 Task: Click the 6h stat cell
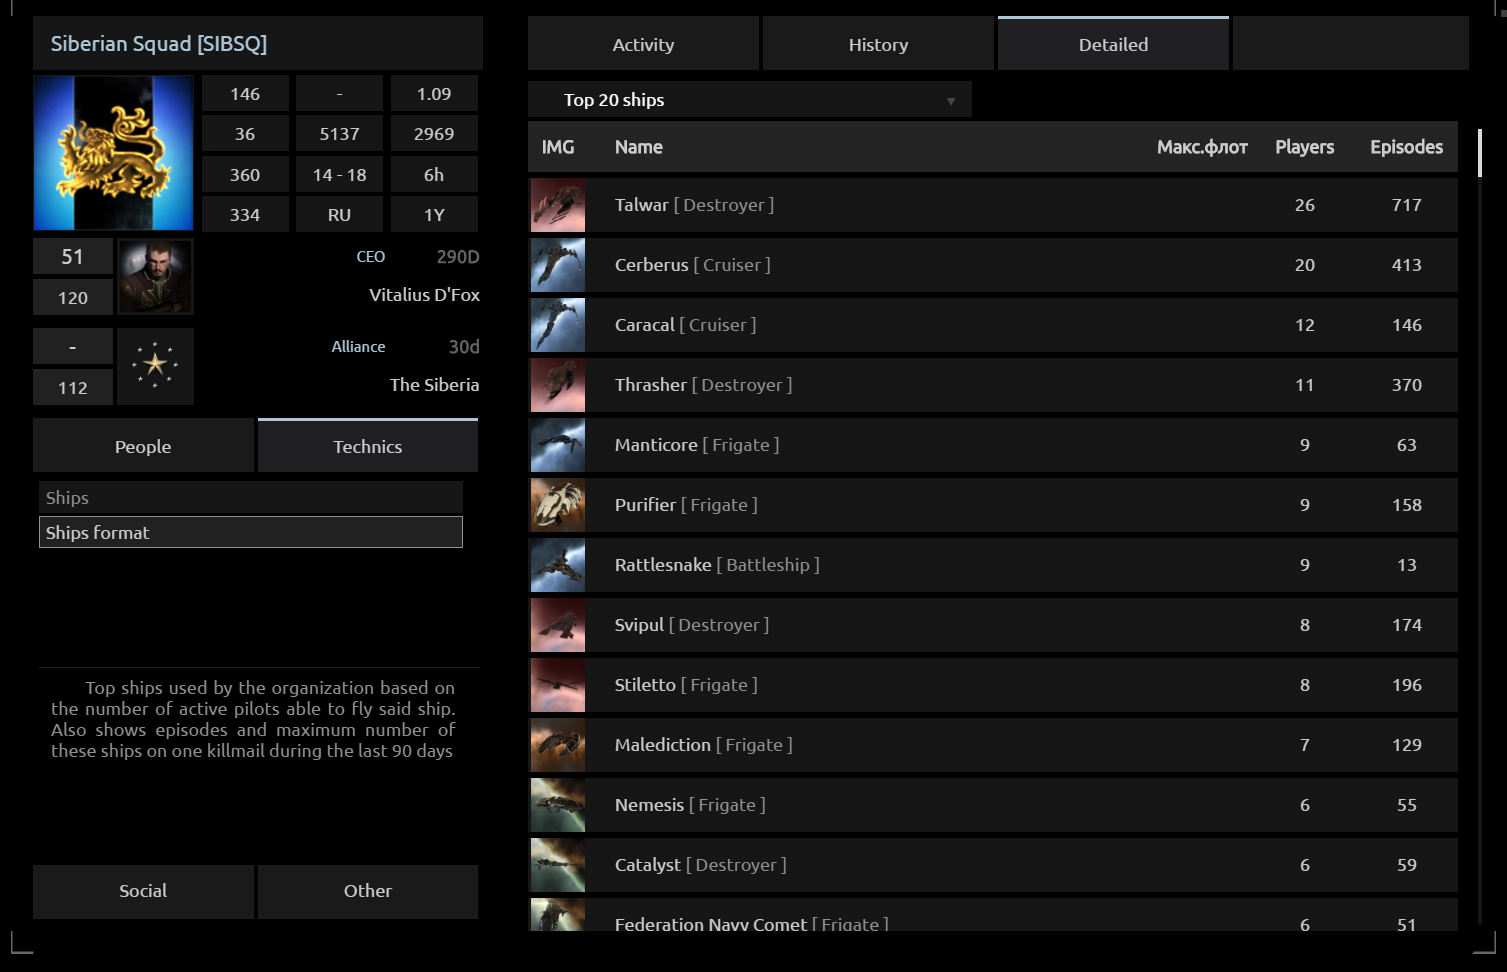[x=434, y=175]
